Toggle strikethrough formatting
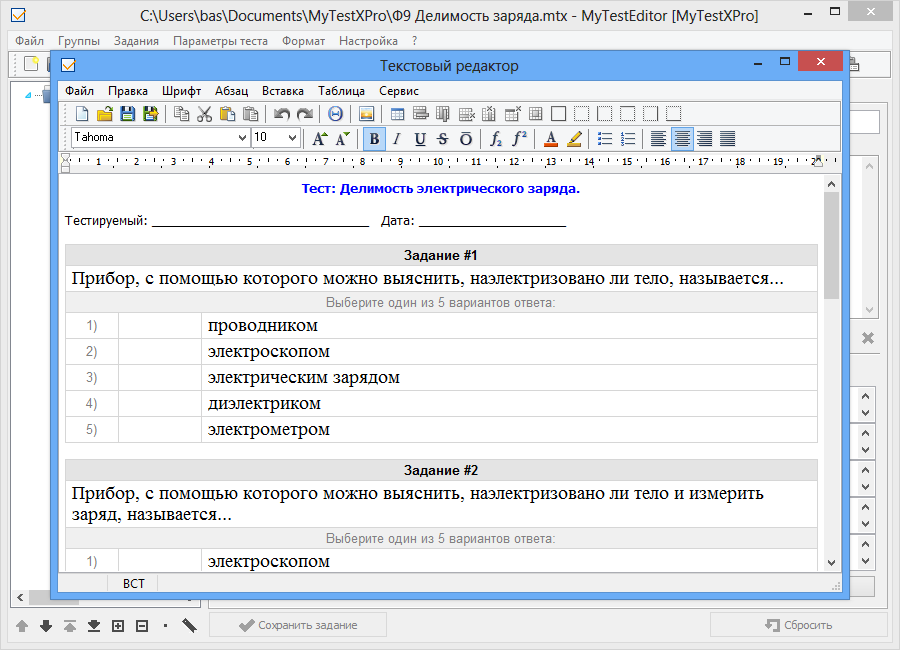 [x=443, y=138]
